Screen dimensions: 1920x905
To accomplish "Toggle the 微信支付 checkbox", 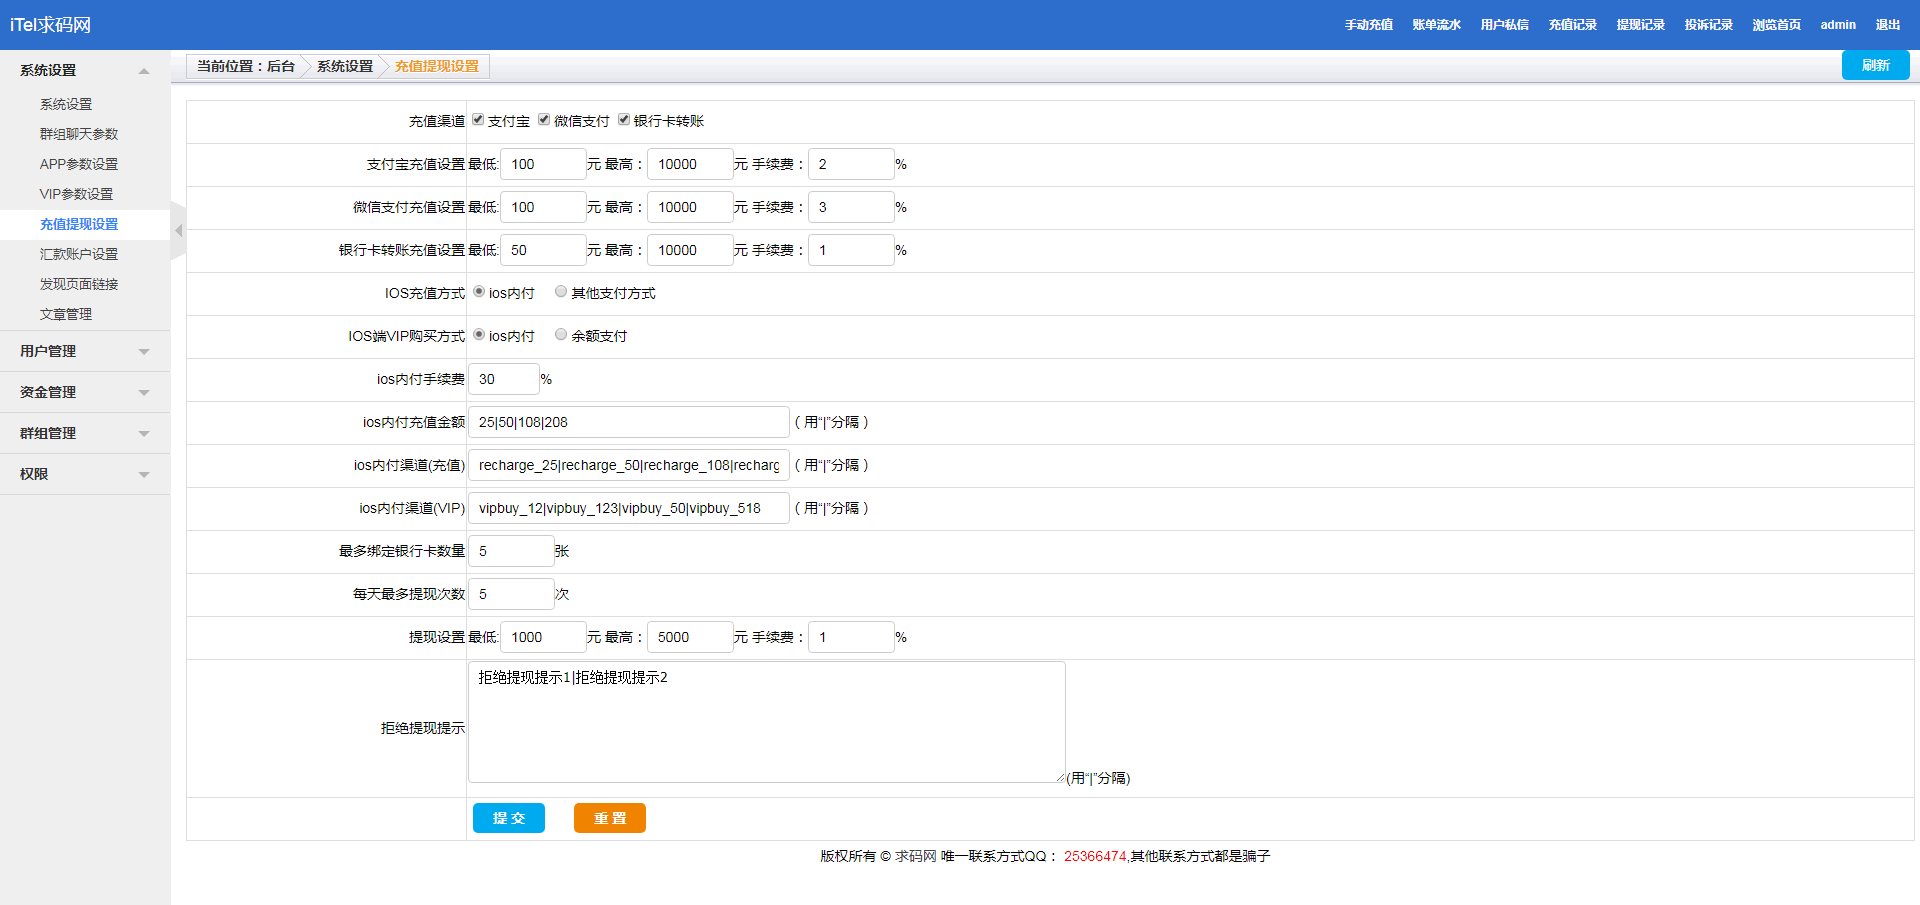I will pos(544,120).
